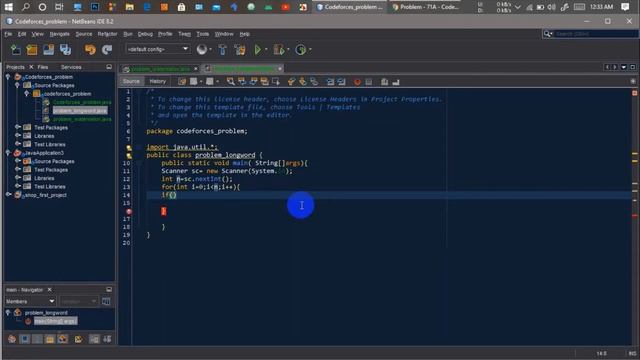This screenshot has width=640, height=360.
Task: Click the Undo arrow in main toolbar
Action: click(x=90, y=50)
